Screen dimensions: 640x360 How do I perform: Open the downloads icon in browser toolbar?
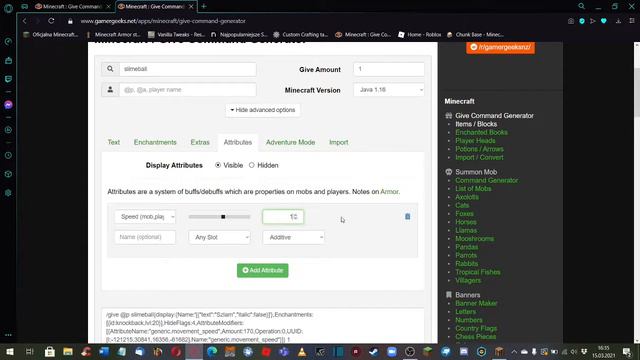(618, 21)
